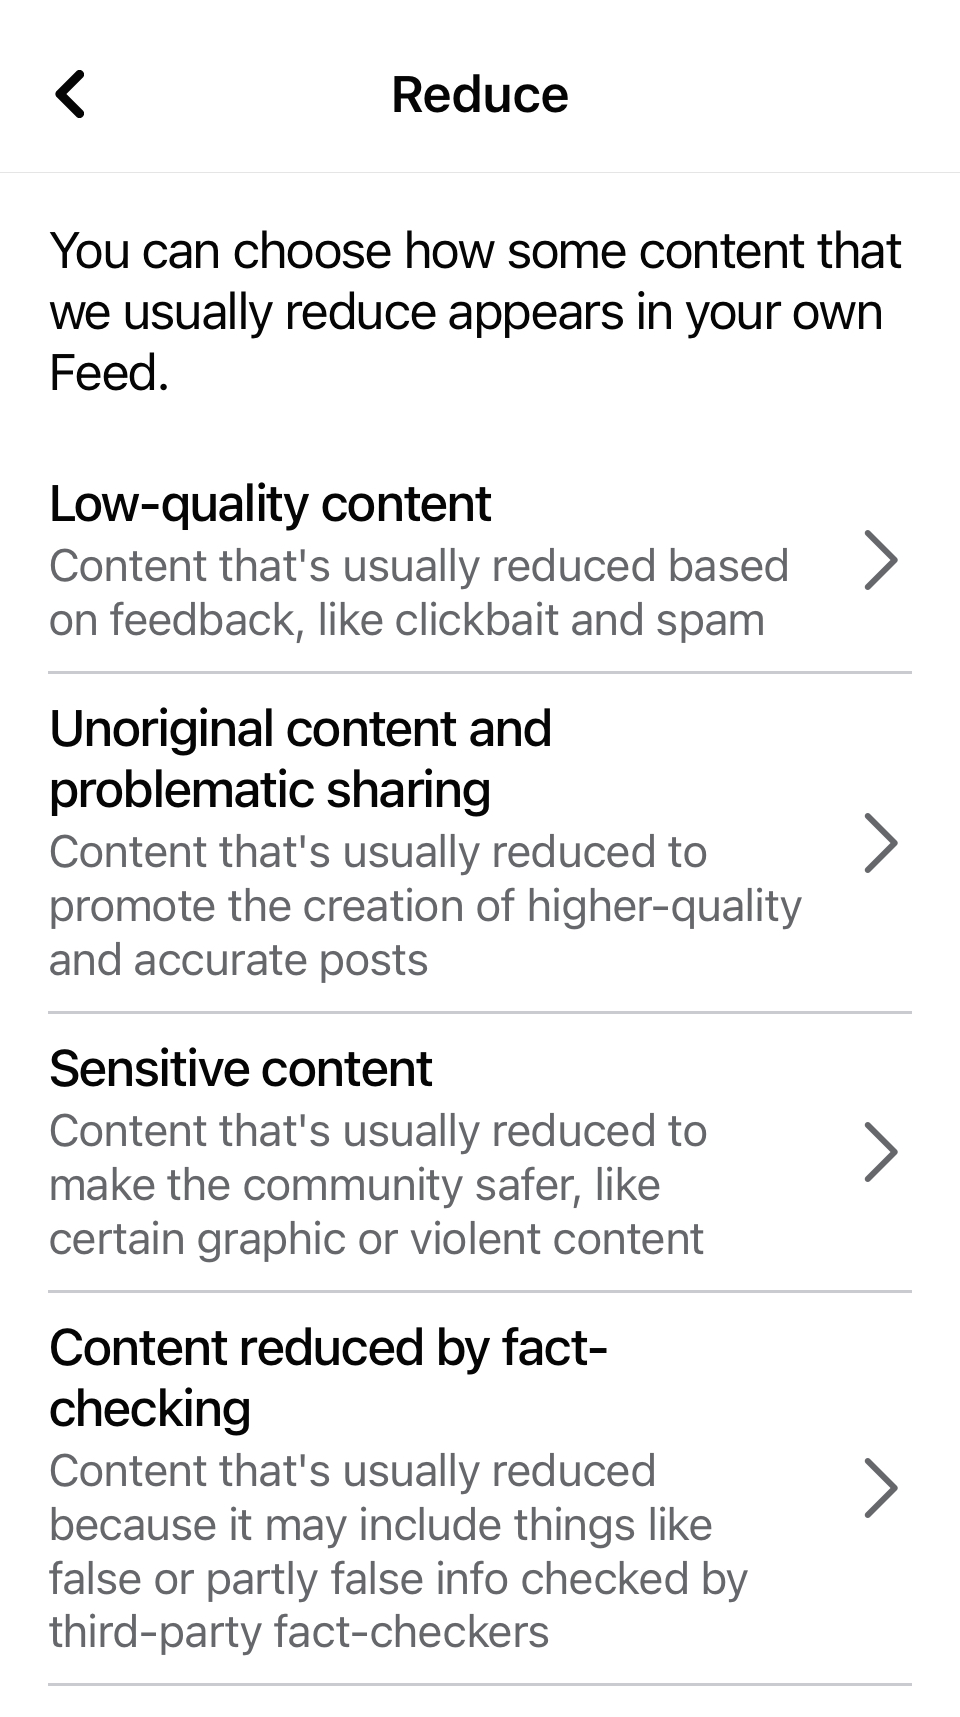The height and width of the screenshot is (1717, 960).
Task: Tap the chevron beside Low-quality content
Action: [x=880, y=562]
